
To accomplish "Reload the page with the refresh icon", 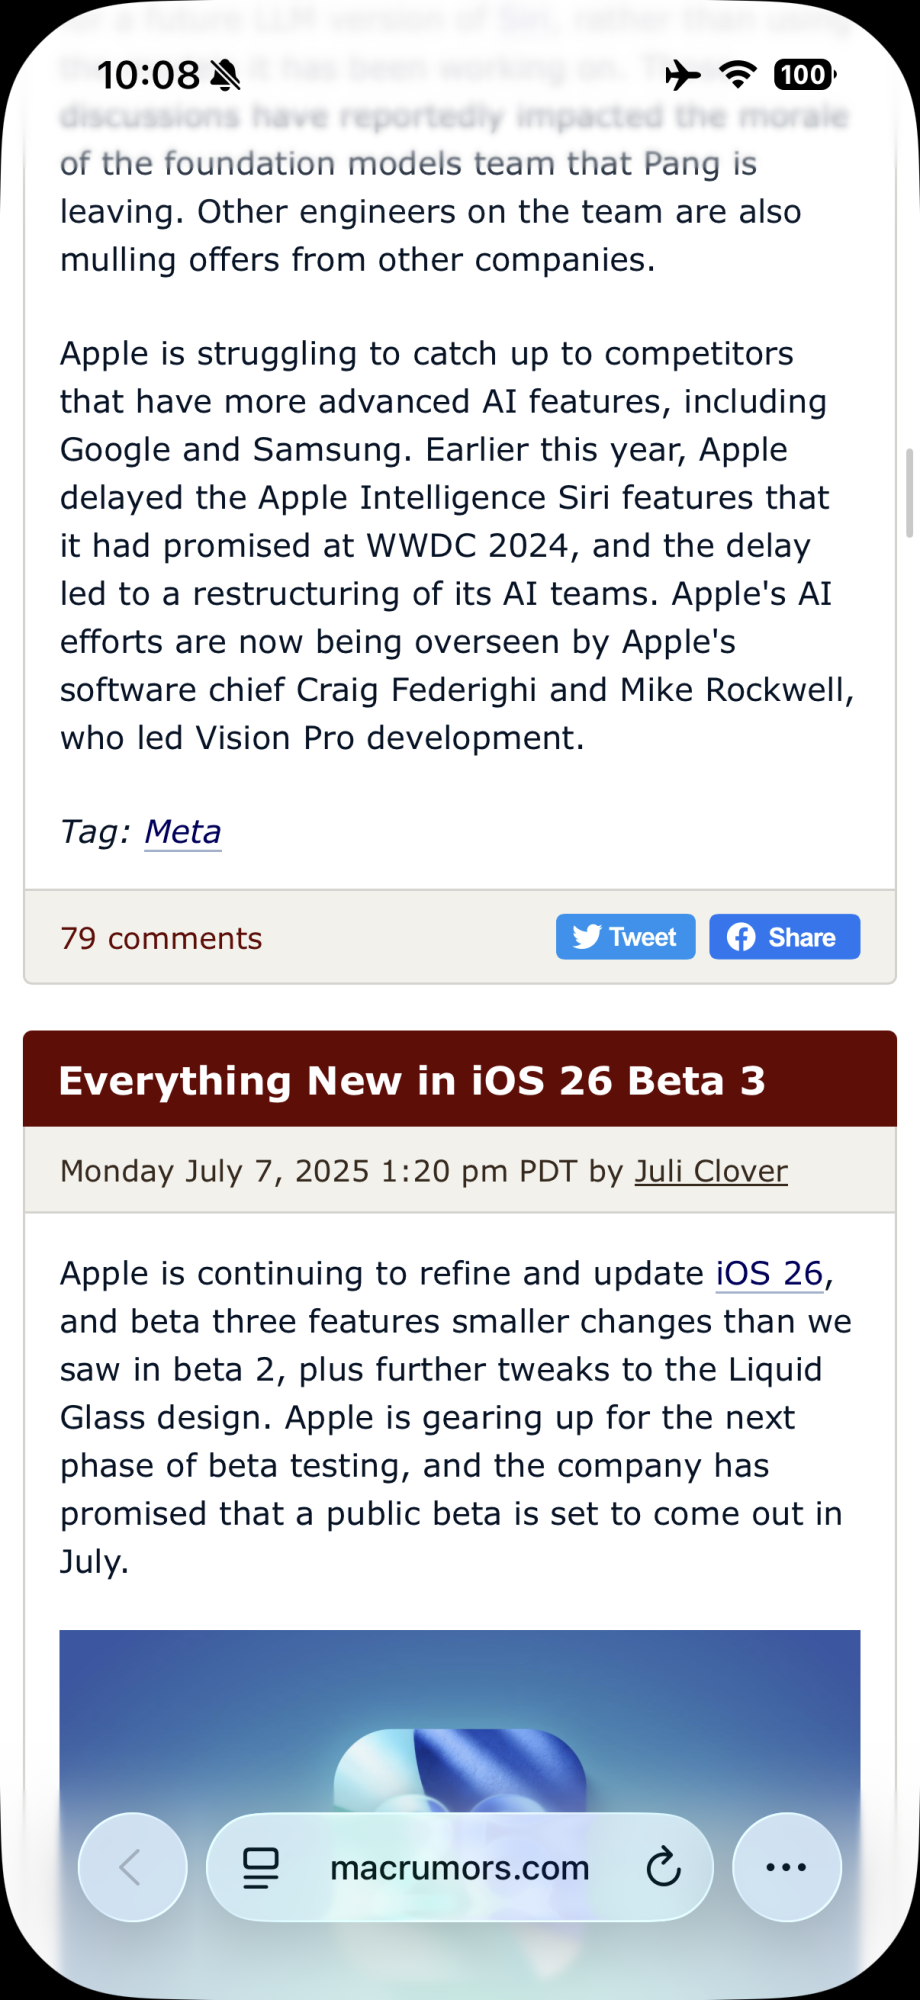I will click(663, 1867).
